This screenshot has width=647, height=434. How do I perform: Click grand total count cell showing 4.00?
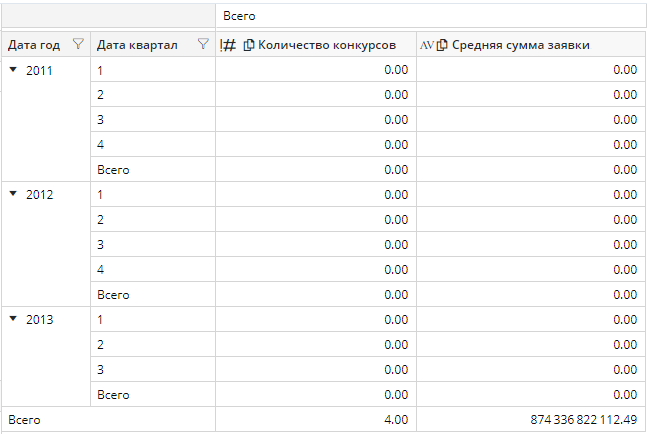[395, 420]
